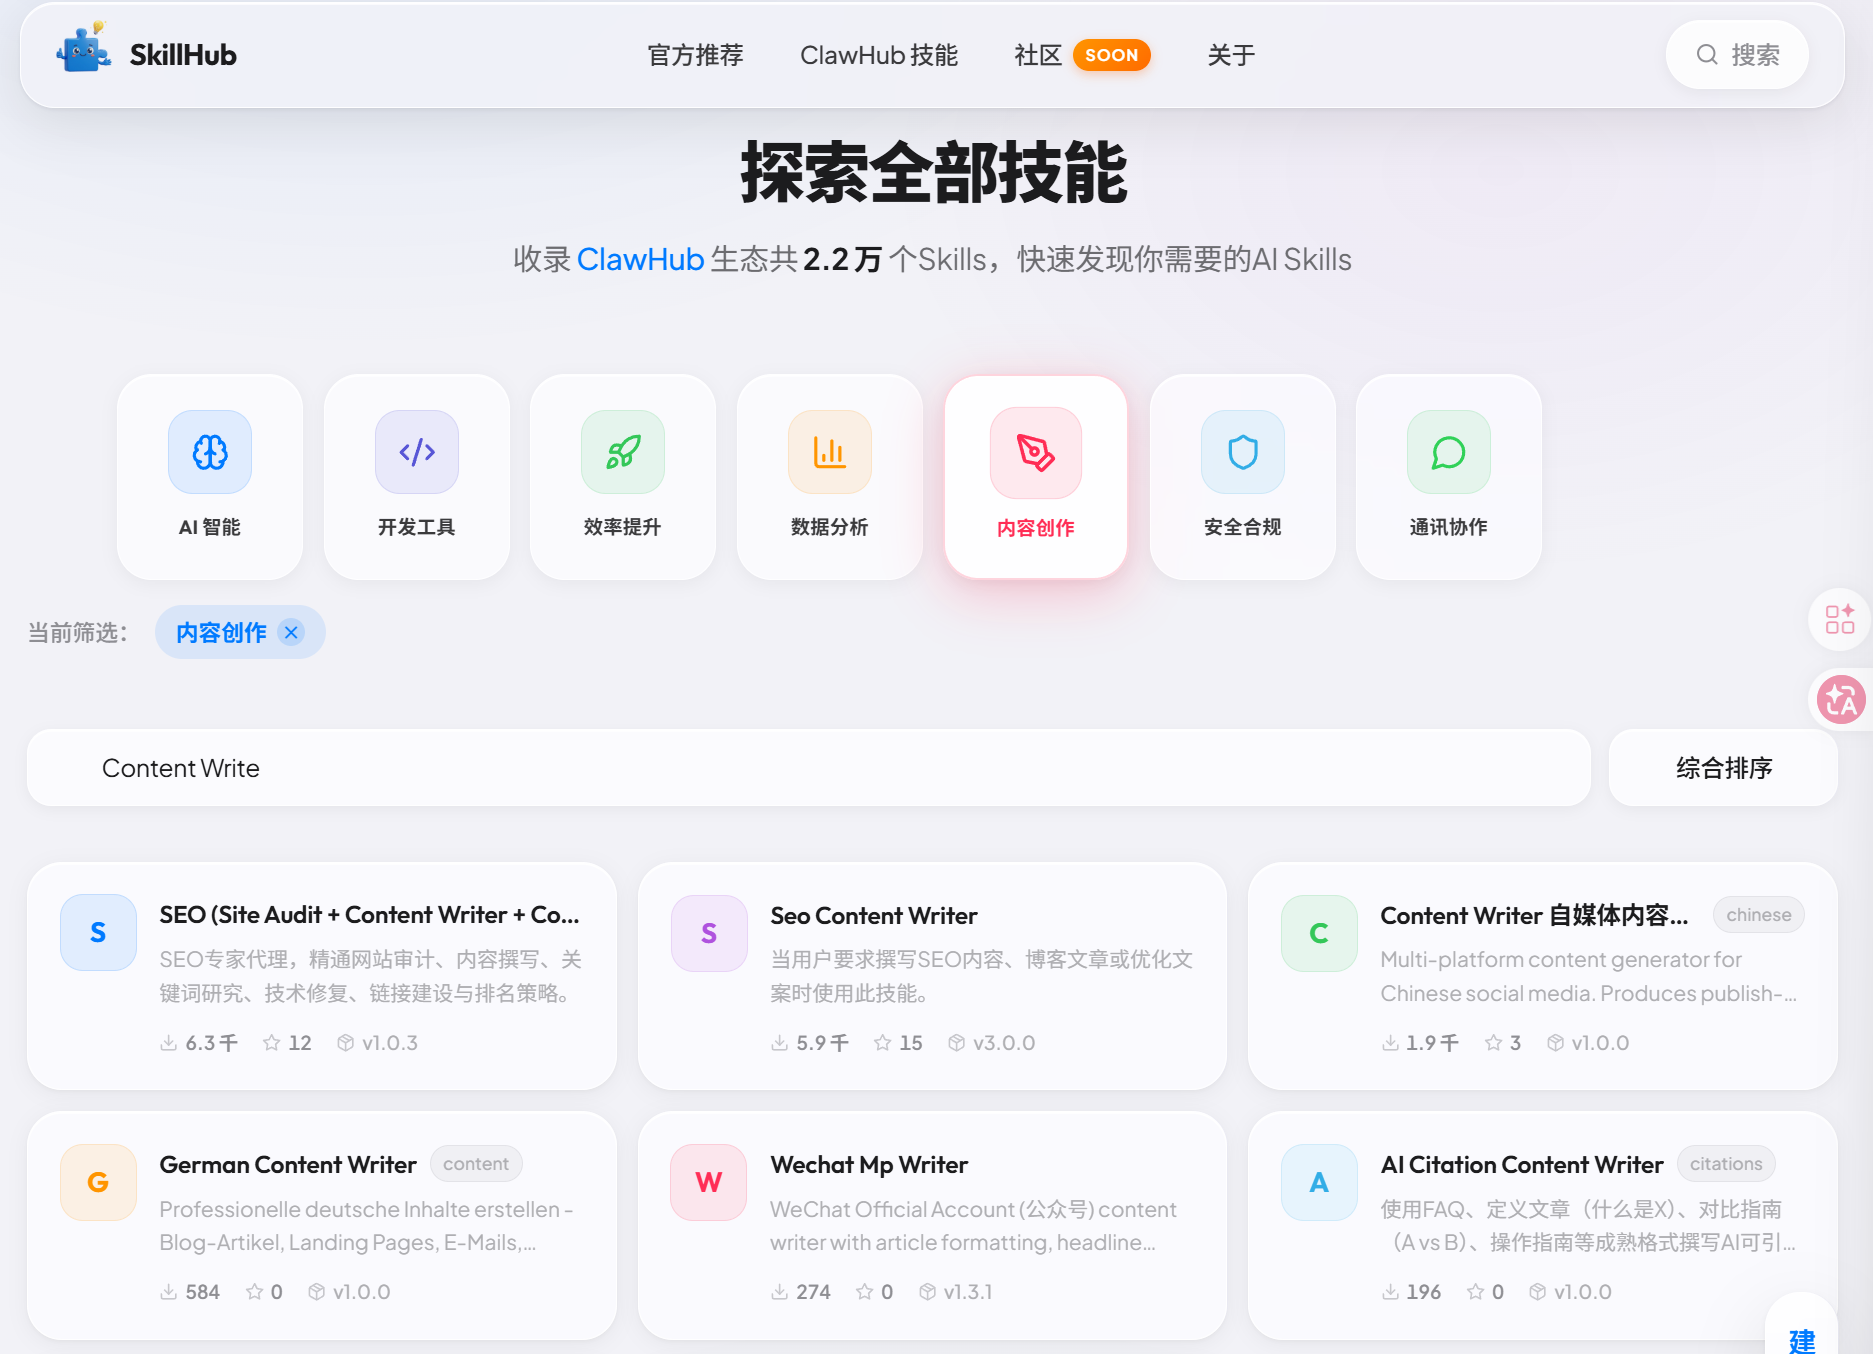Screen dimensions: 1873x1354
Task: Open the Seo Content Writer card title
Action: click(873, 916)
